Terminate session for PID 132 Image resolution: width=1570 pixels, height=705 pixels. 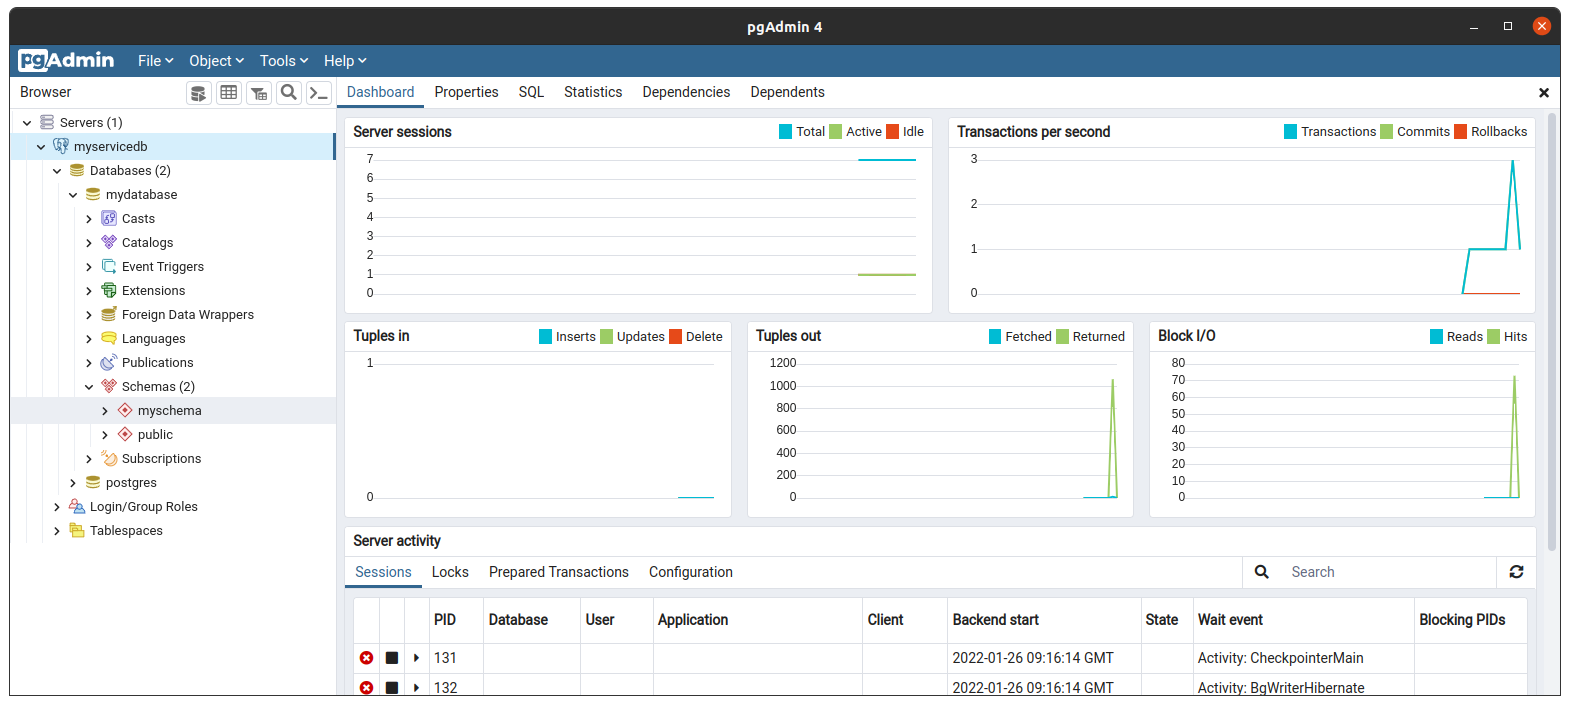coord(367,688)
